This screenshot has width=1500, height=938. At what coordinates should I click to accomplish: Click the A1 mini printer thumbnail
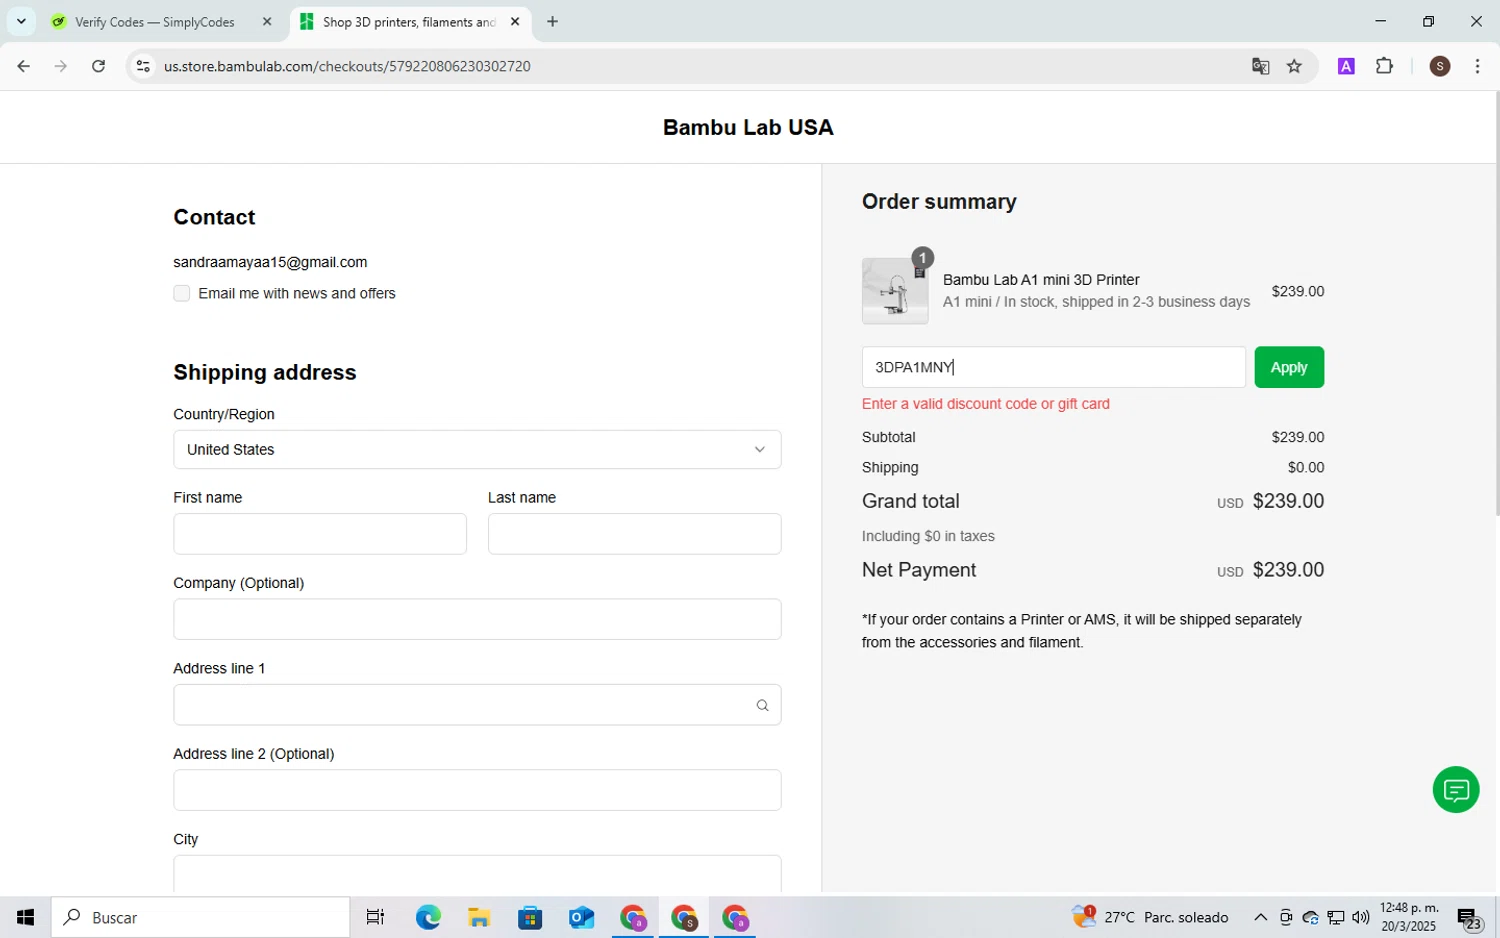click(895, 291)
